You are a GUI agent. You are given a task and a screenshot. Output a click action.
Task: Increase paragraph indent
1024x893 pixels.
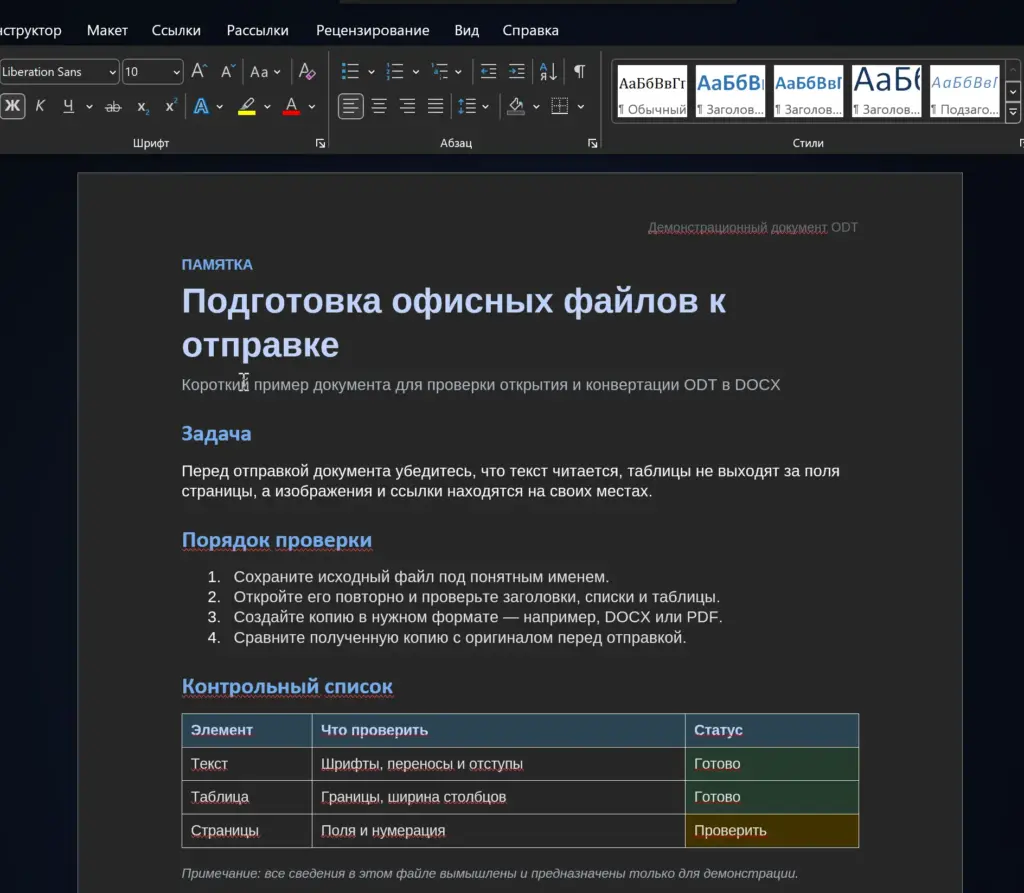tap(517, 71)
